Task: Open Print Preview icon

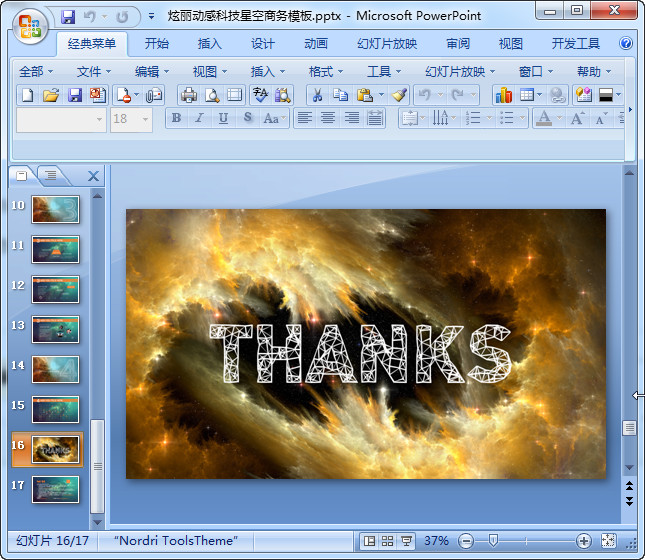Action: point(212,95)
